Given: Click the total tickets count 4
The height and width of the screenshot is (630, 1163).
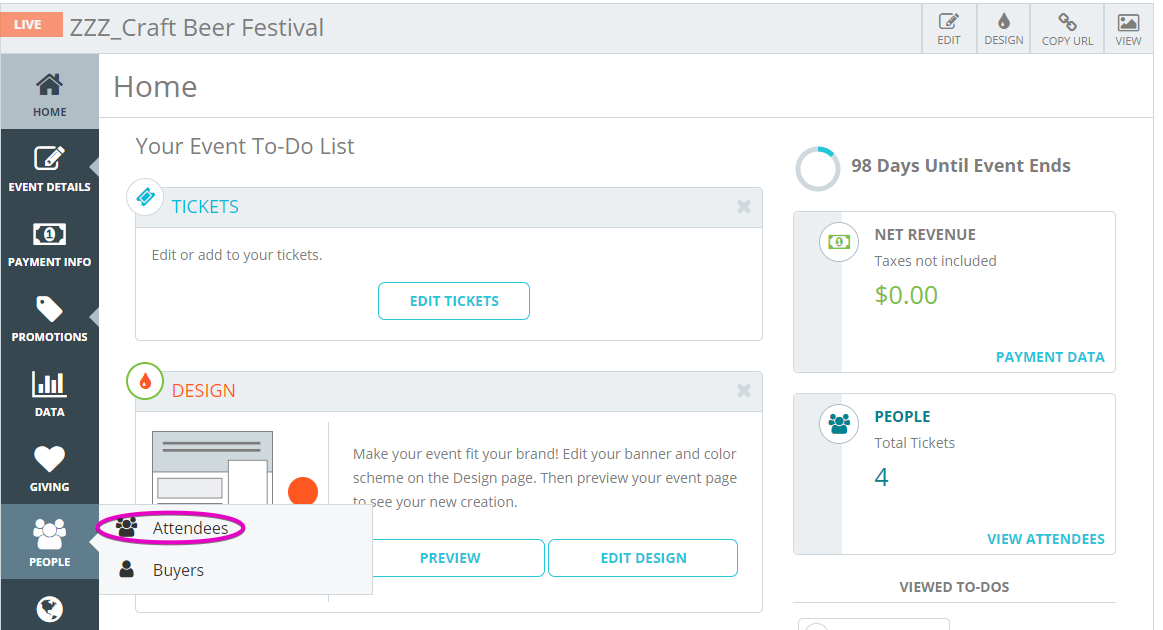Looking at the screenshot, I should pyautogui.click(x=881, y=476).
